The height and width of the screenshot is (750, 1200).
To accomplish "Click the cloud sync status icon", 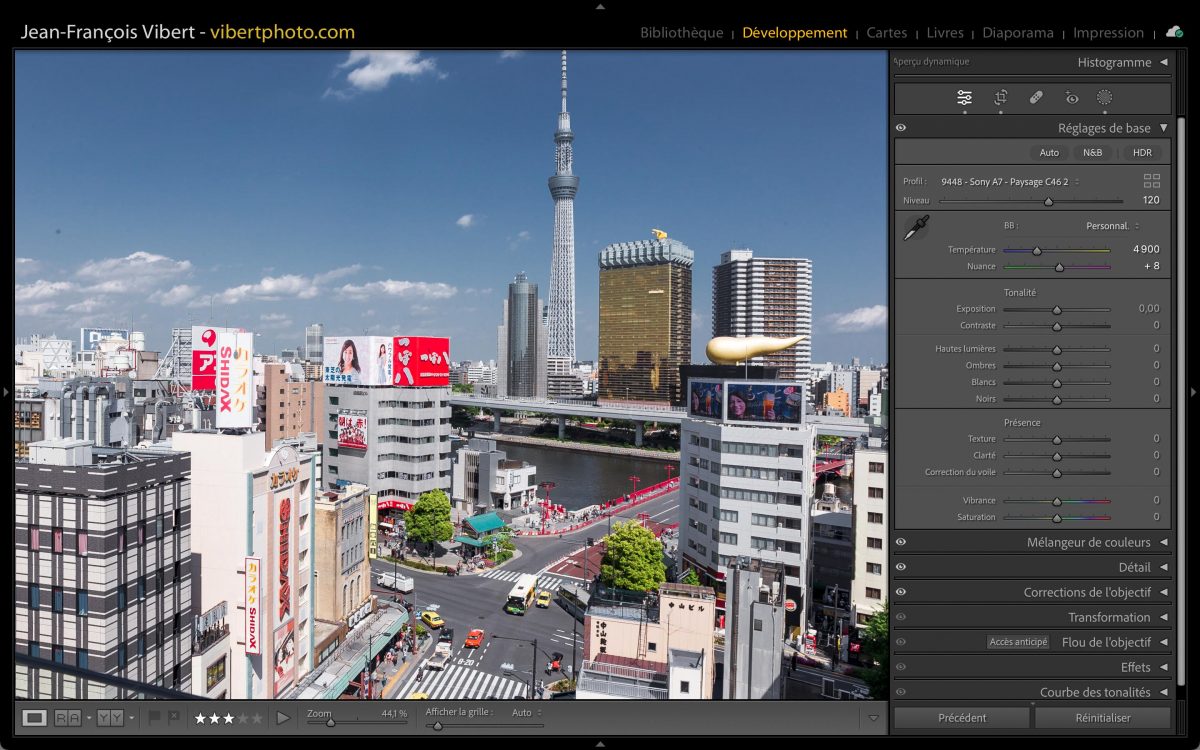I will pos(1174,32).
